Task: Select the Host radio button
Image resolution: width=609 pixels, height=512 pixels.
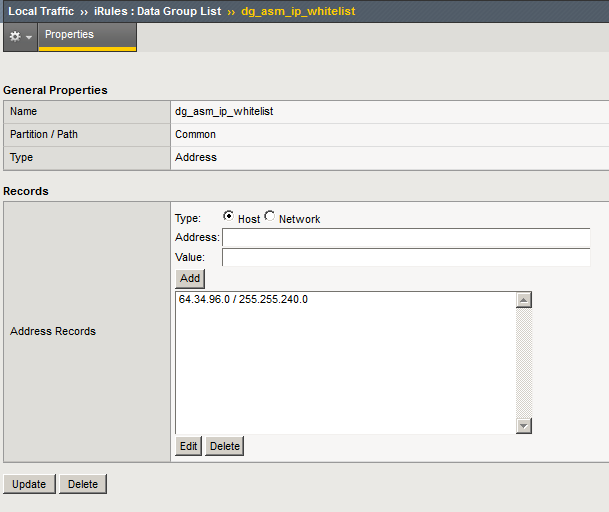Action: (x=229, y=216)
